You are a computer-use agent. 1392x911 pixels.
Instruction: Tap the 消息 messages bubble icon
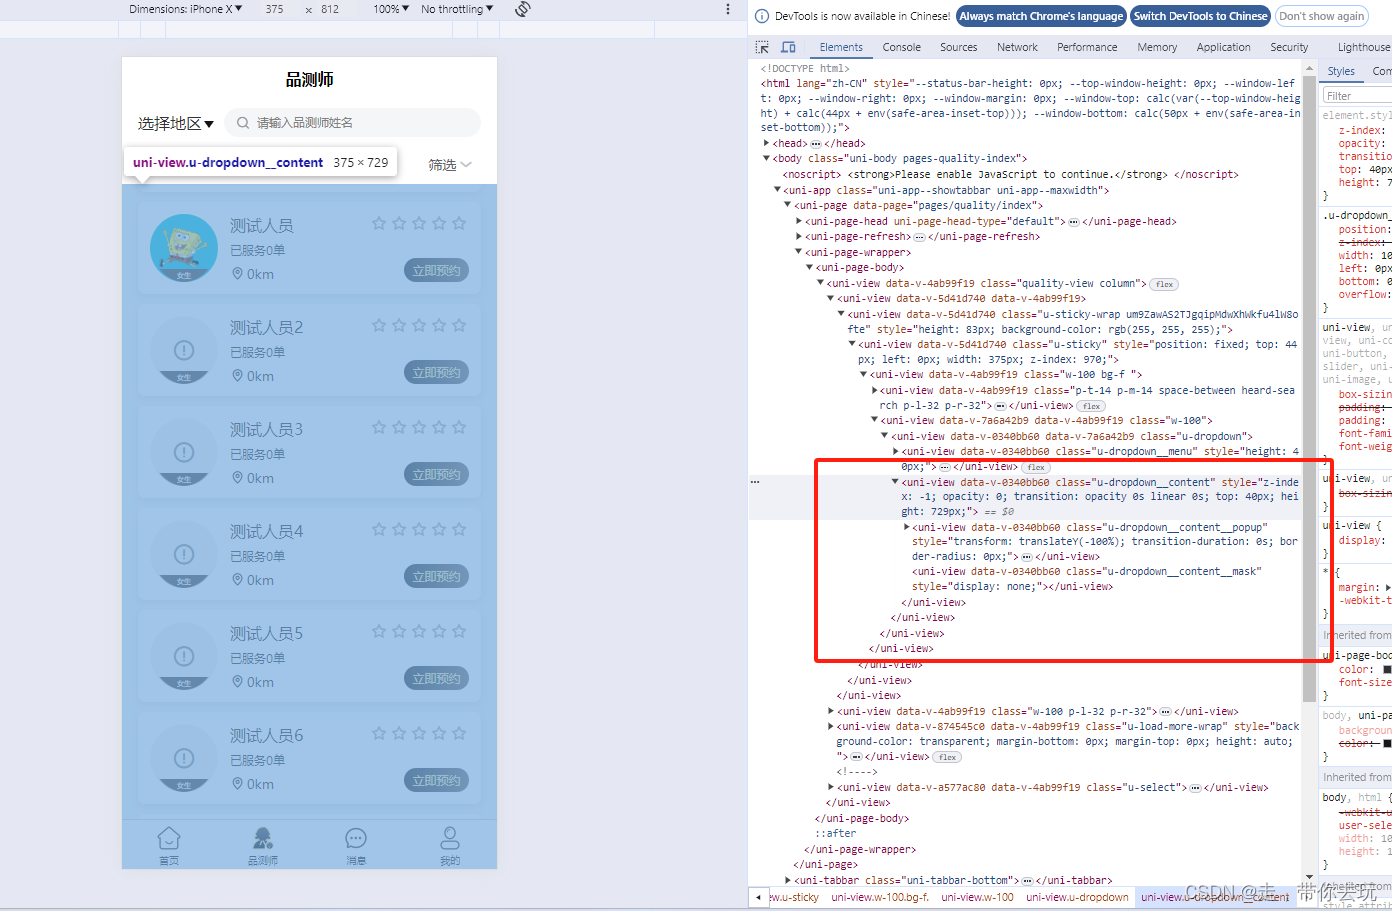tap(355, 837)
